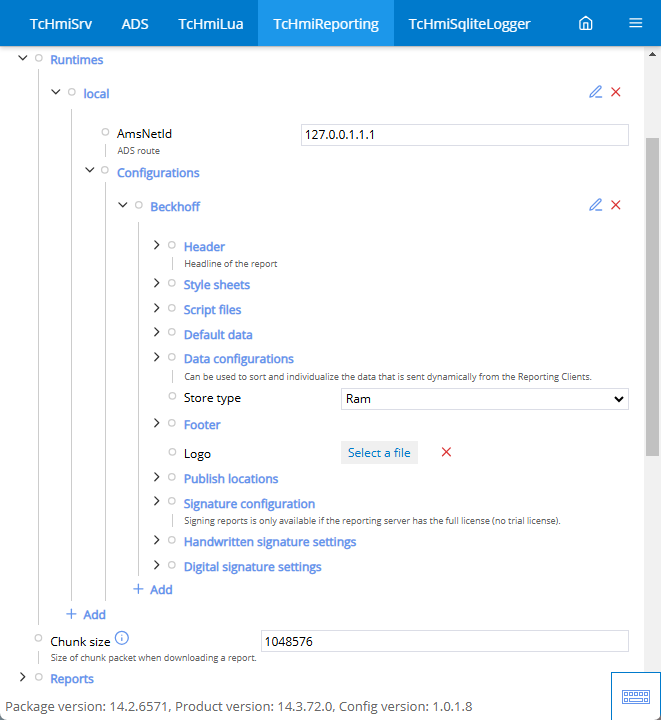661x720 pixels.
Task: Click Handwritten signature settings label
Action: pyautogui.click(x=270, y=542)
